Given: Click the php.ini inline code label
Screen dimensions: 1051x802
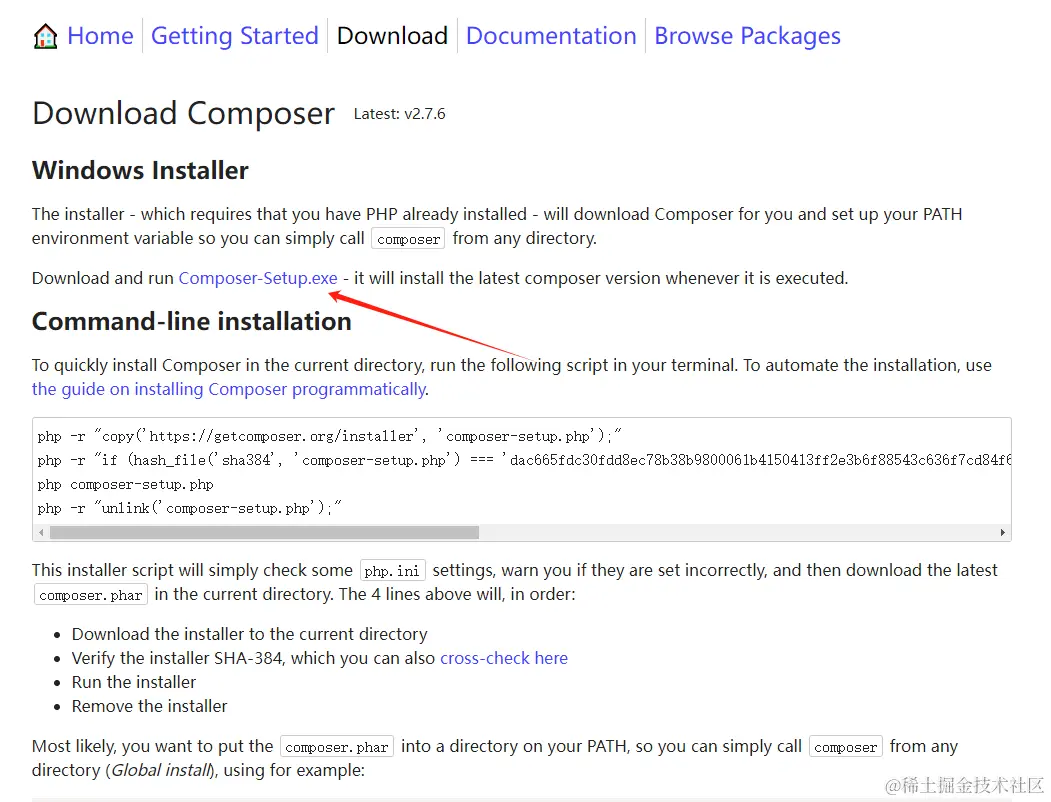Looking at the screenshot, I should (x=392, y=571).
